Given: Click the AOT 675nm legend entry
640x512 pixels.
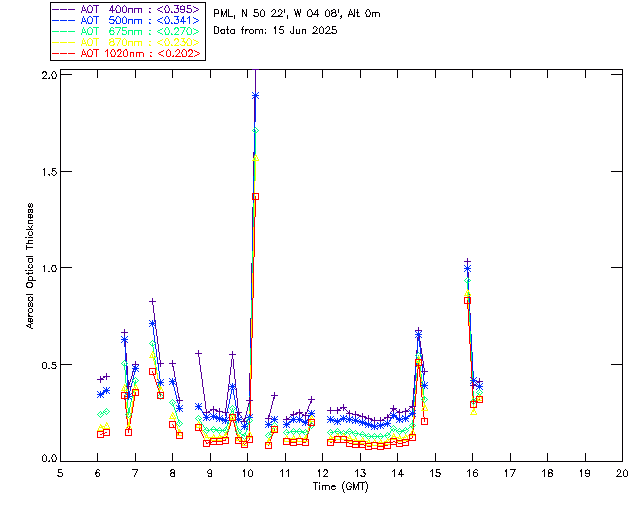Looking at the screenshot, I should (126, 31).
